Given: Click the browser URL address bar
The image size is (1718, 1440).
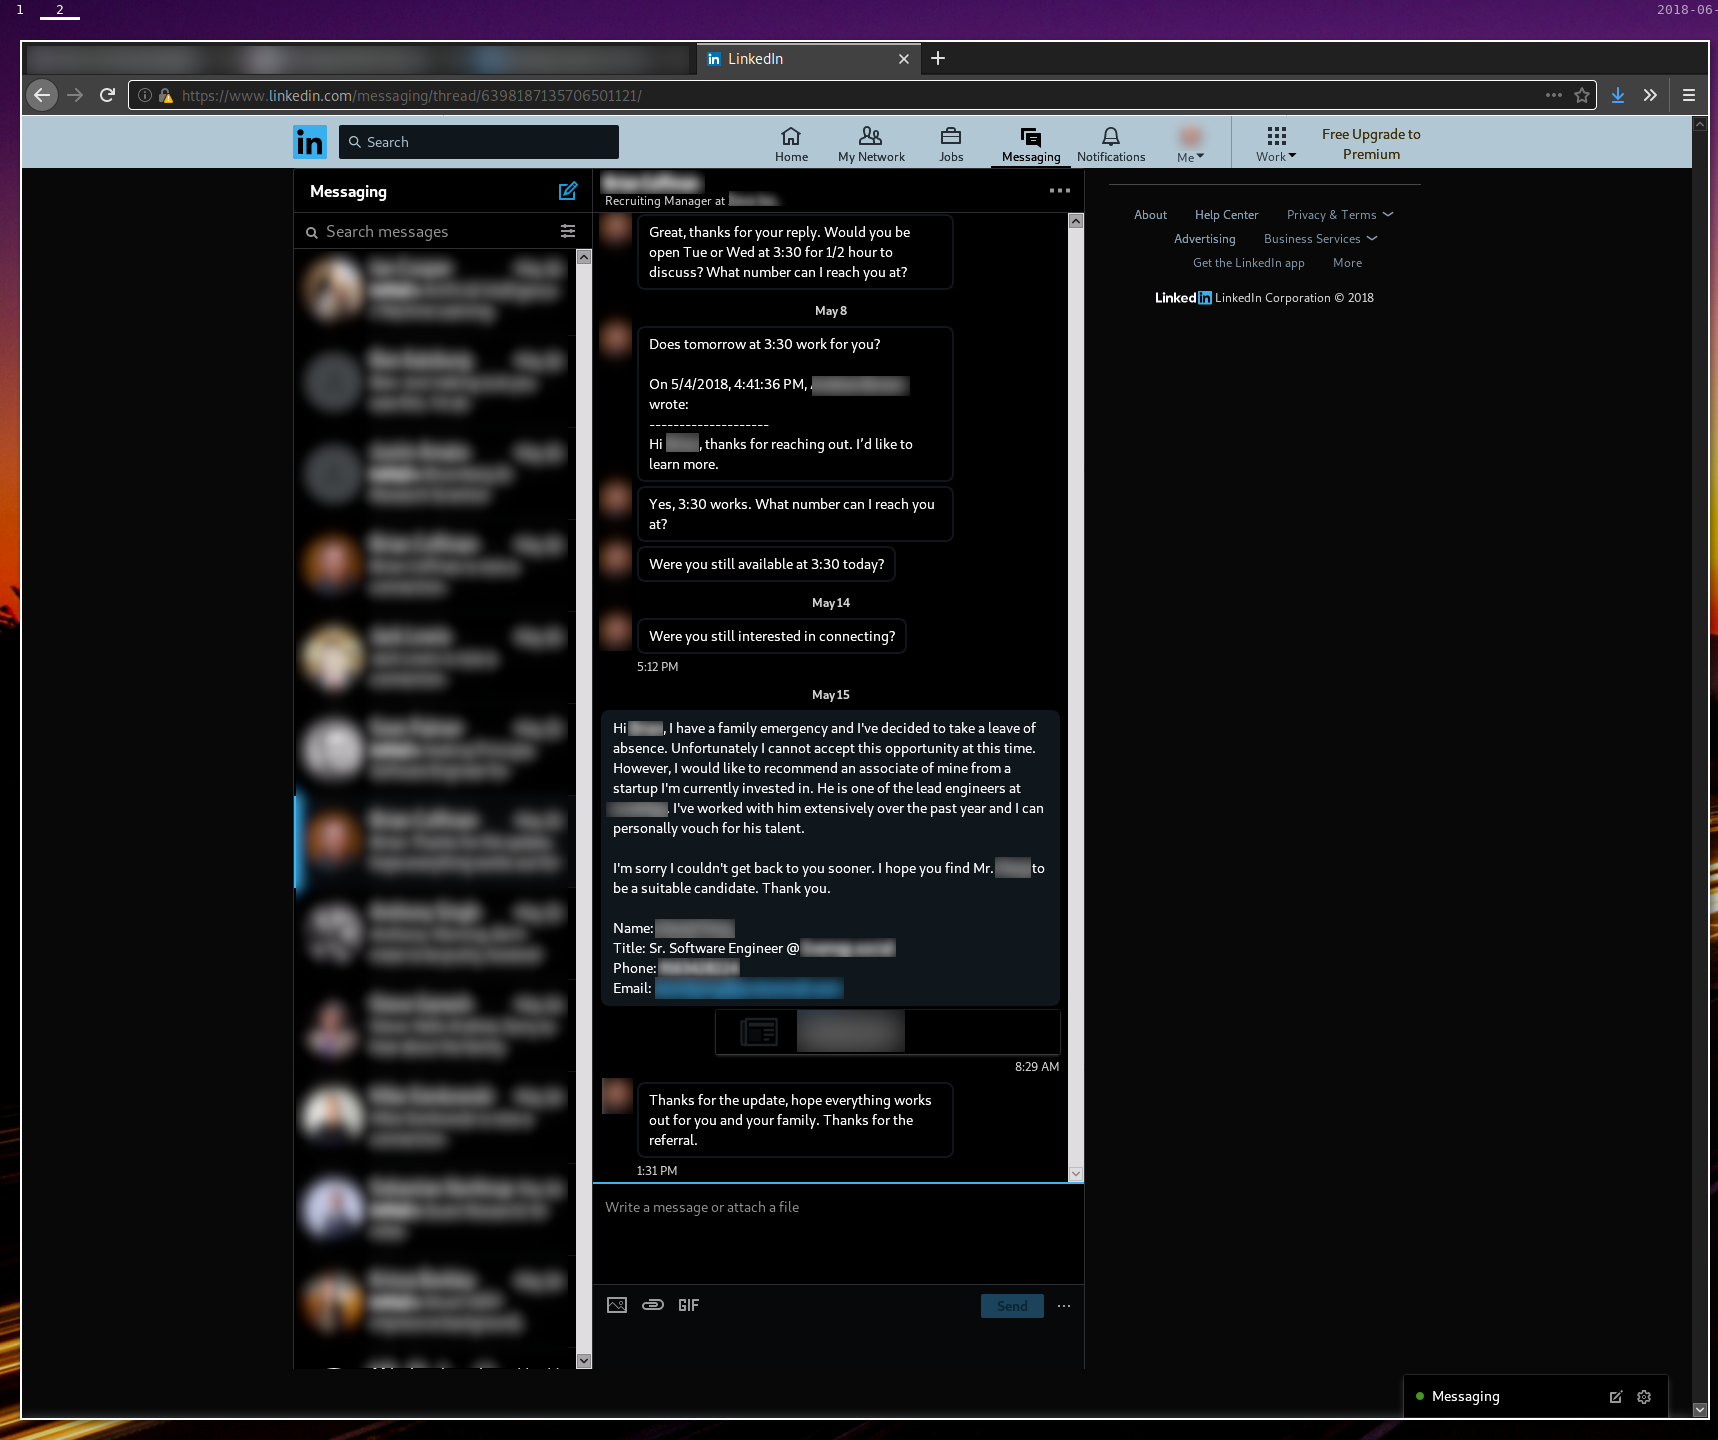Looking at the screenshot, I should coord(860,96).
